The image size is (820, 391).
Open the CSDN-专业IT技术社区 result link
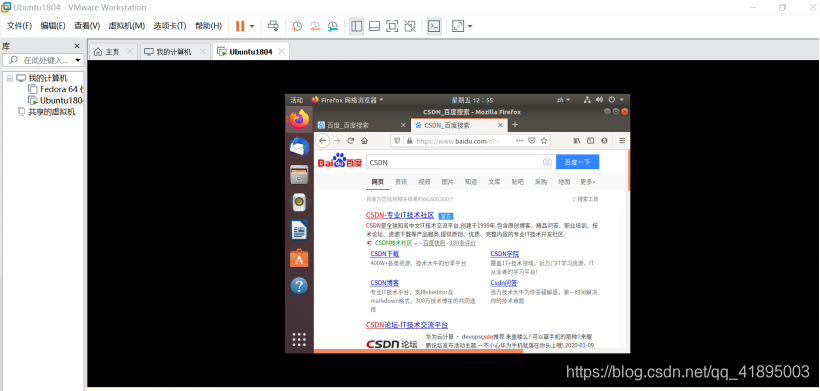[x=400, y=215]
